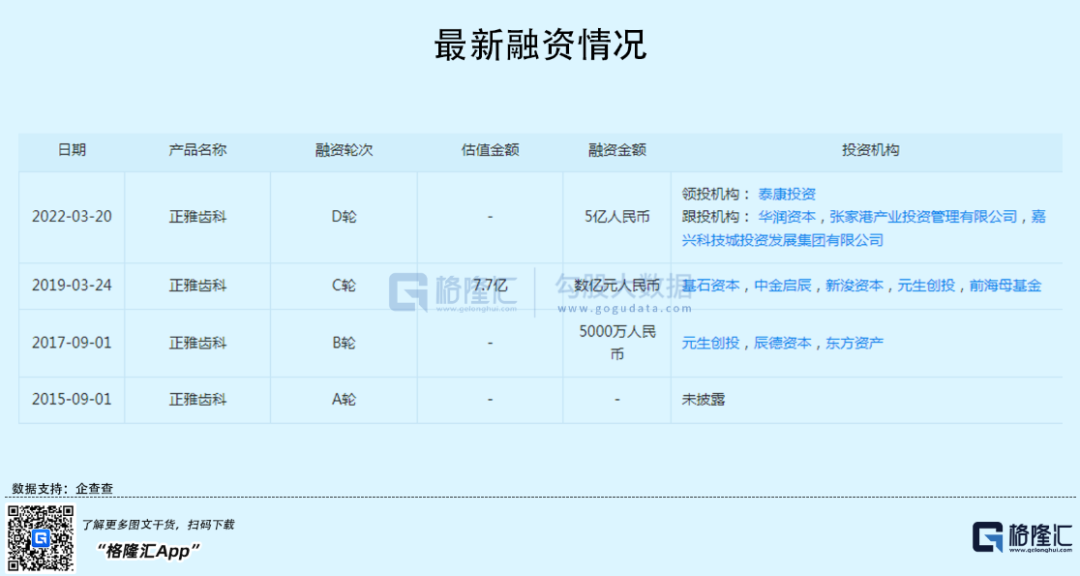This screenshot has width=1080, height=576.
Task: Open the 前海母基金 investor link
Action: (1005, 285)
